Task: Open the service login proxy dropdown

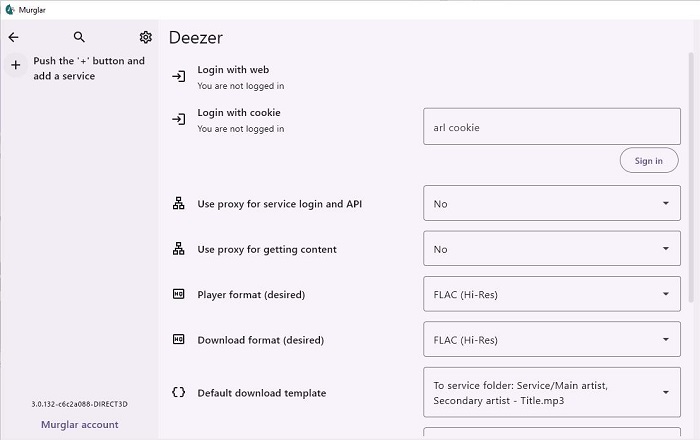Action: click(x=552, y=203)
